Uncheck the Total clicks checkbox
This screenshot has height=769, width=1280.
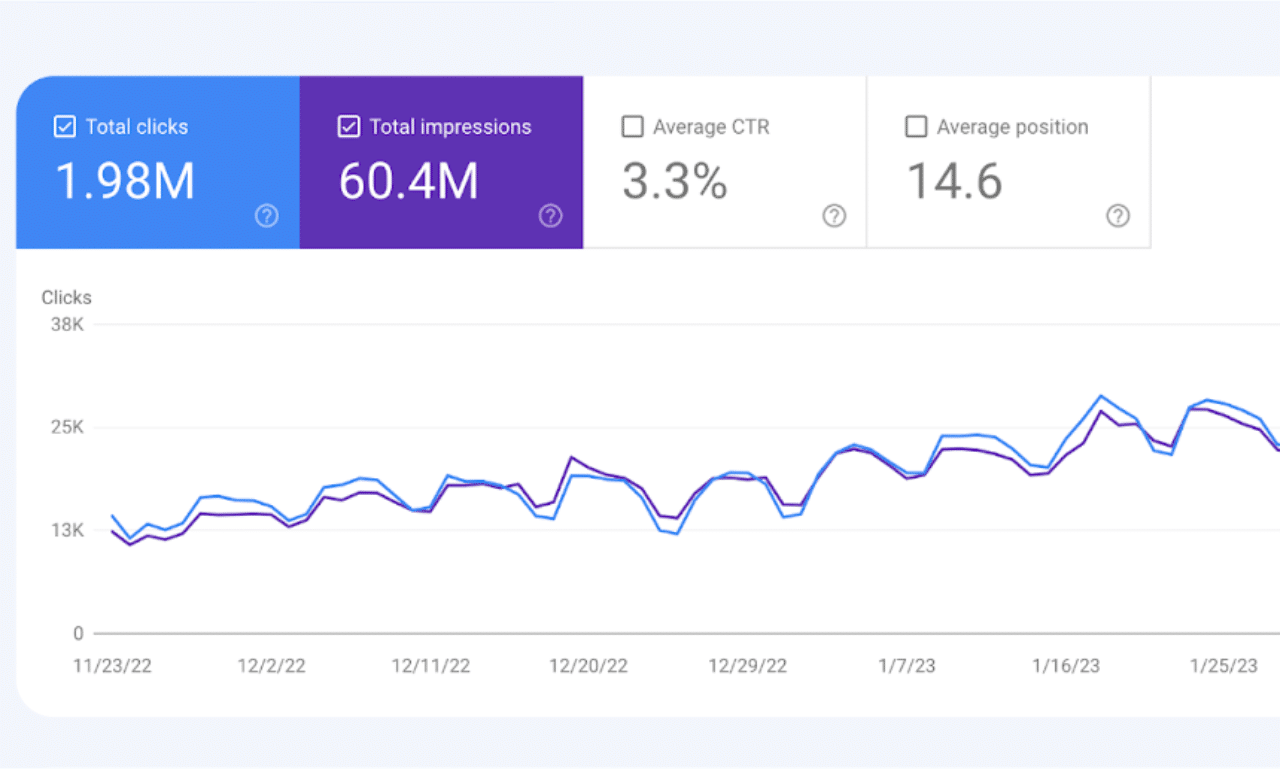tap(65, 127)
